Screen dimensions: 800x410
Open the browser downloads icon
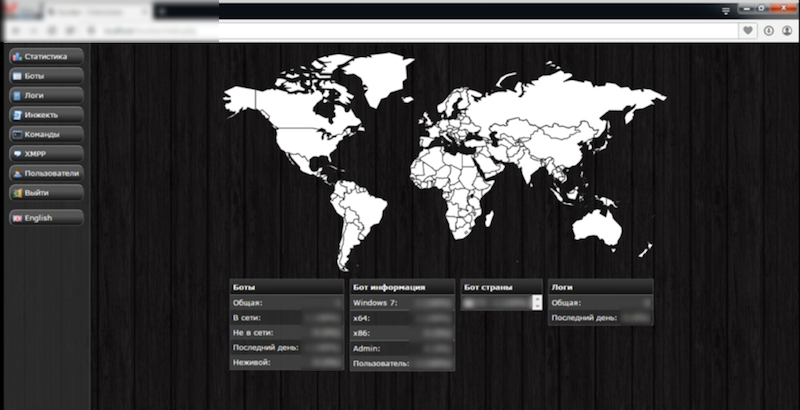[x=768, y=31]
